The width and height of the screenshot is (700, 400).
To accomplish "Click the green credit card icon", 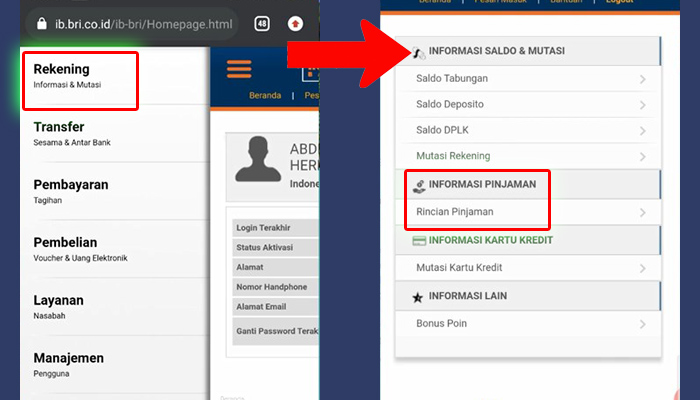I will 419,241.
